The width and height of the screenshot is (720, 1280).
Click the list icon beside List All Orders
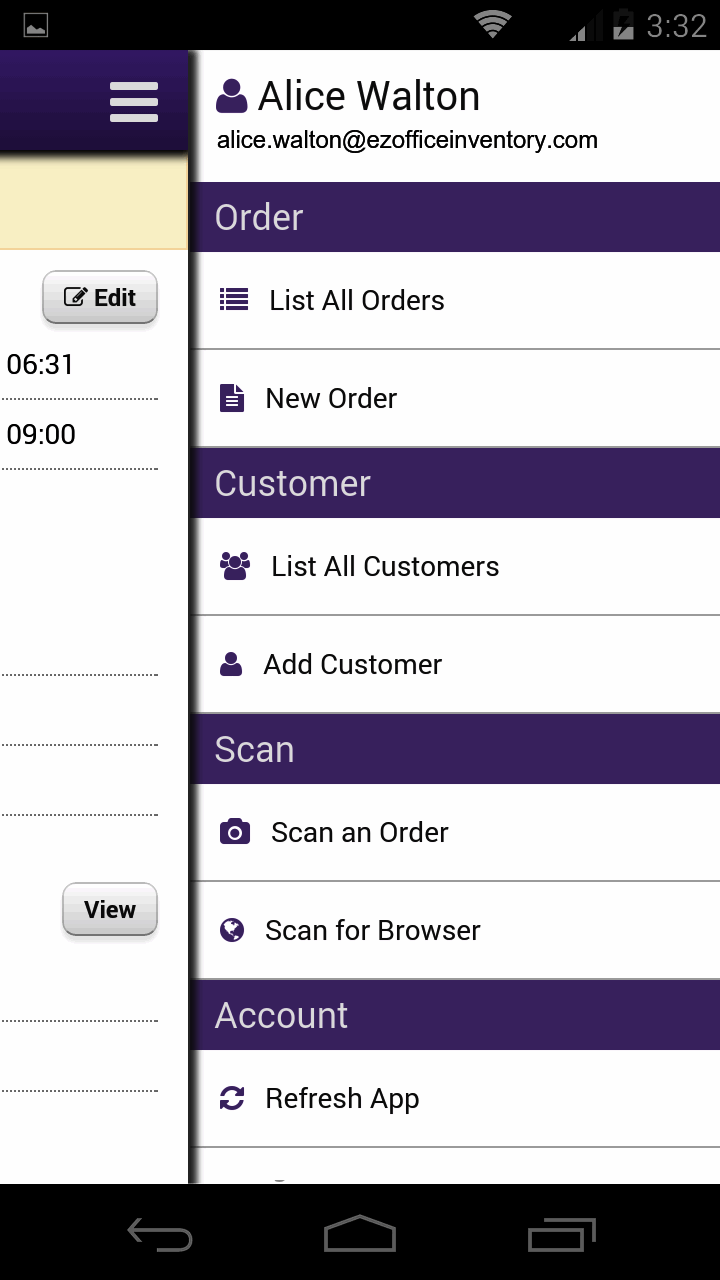pos(234,300)
